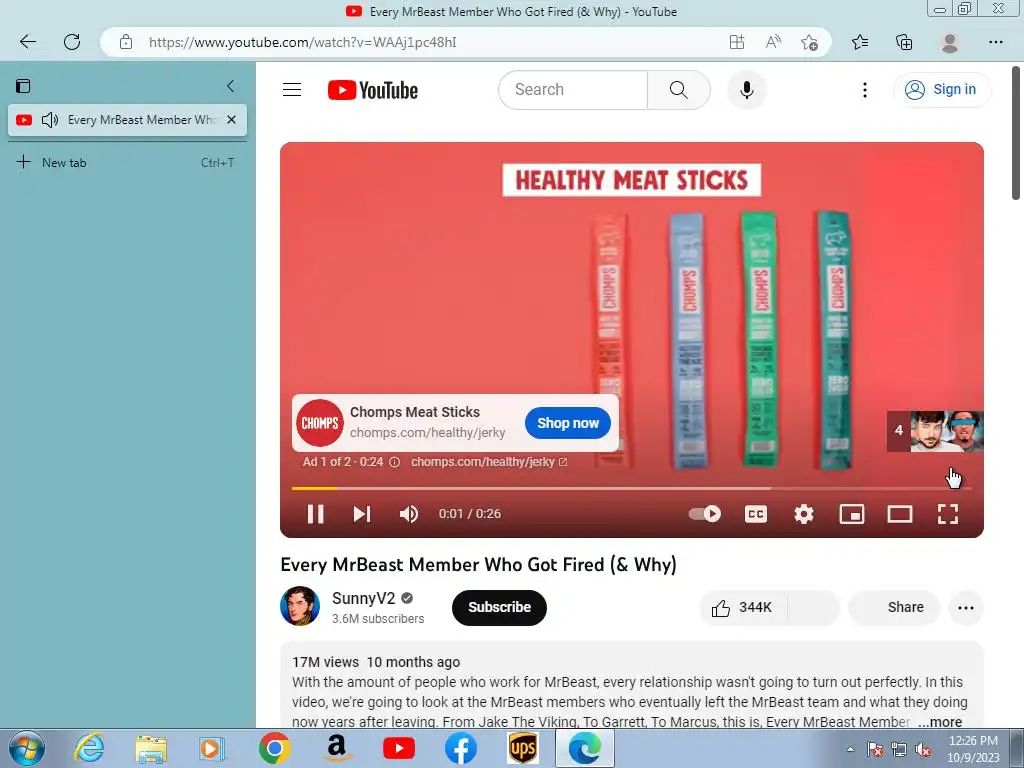
Task: Click the page vertical scrollbar
Action: tap(1016, 134)
